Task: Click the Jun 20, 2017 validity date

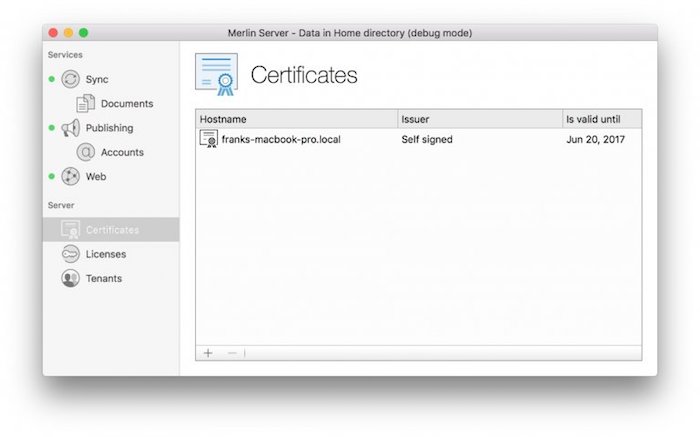Action: [596, 139]
